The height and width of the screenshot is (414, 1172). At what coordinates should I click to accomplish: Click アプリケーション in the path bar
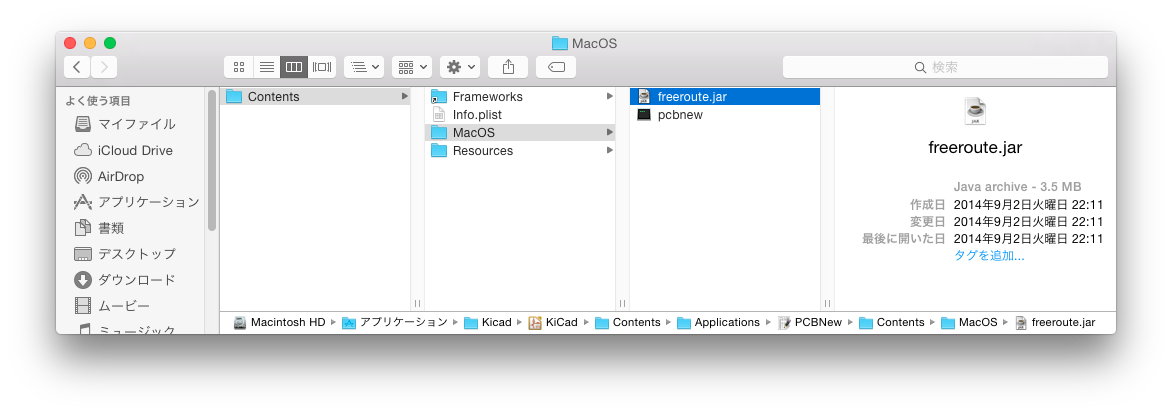[395, 322]
